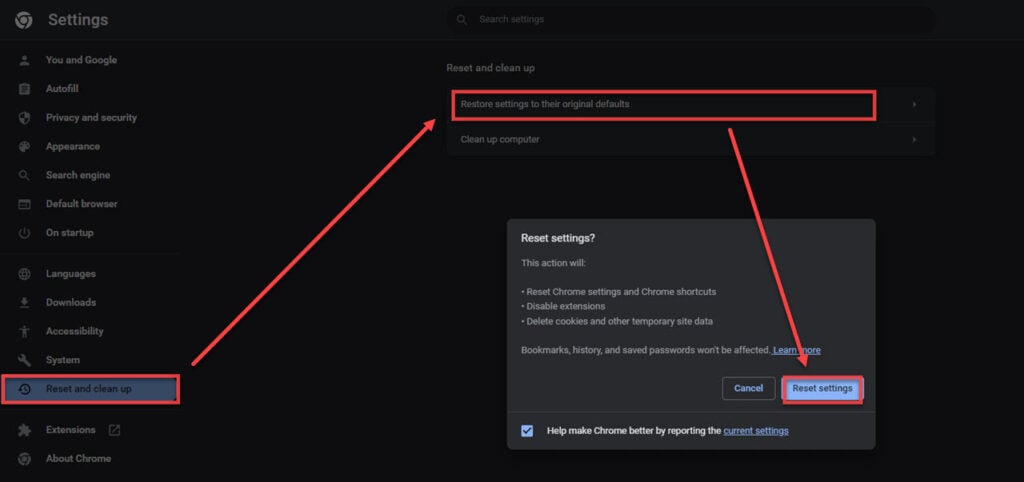Click the chevron next to Clean up computer
This screenshot has height=482, width=1024.
914,139
